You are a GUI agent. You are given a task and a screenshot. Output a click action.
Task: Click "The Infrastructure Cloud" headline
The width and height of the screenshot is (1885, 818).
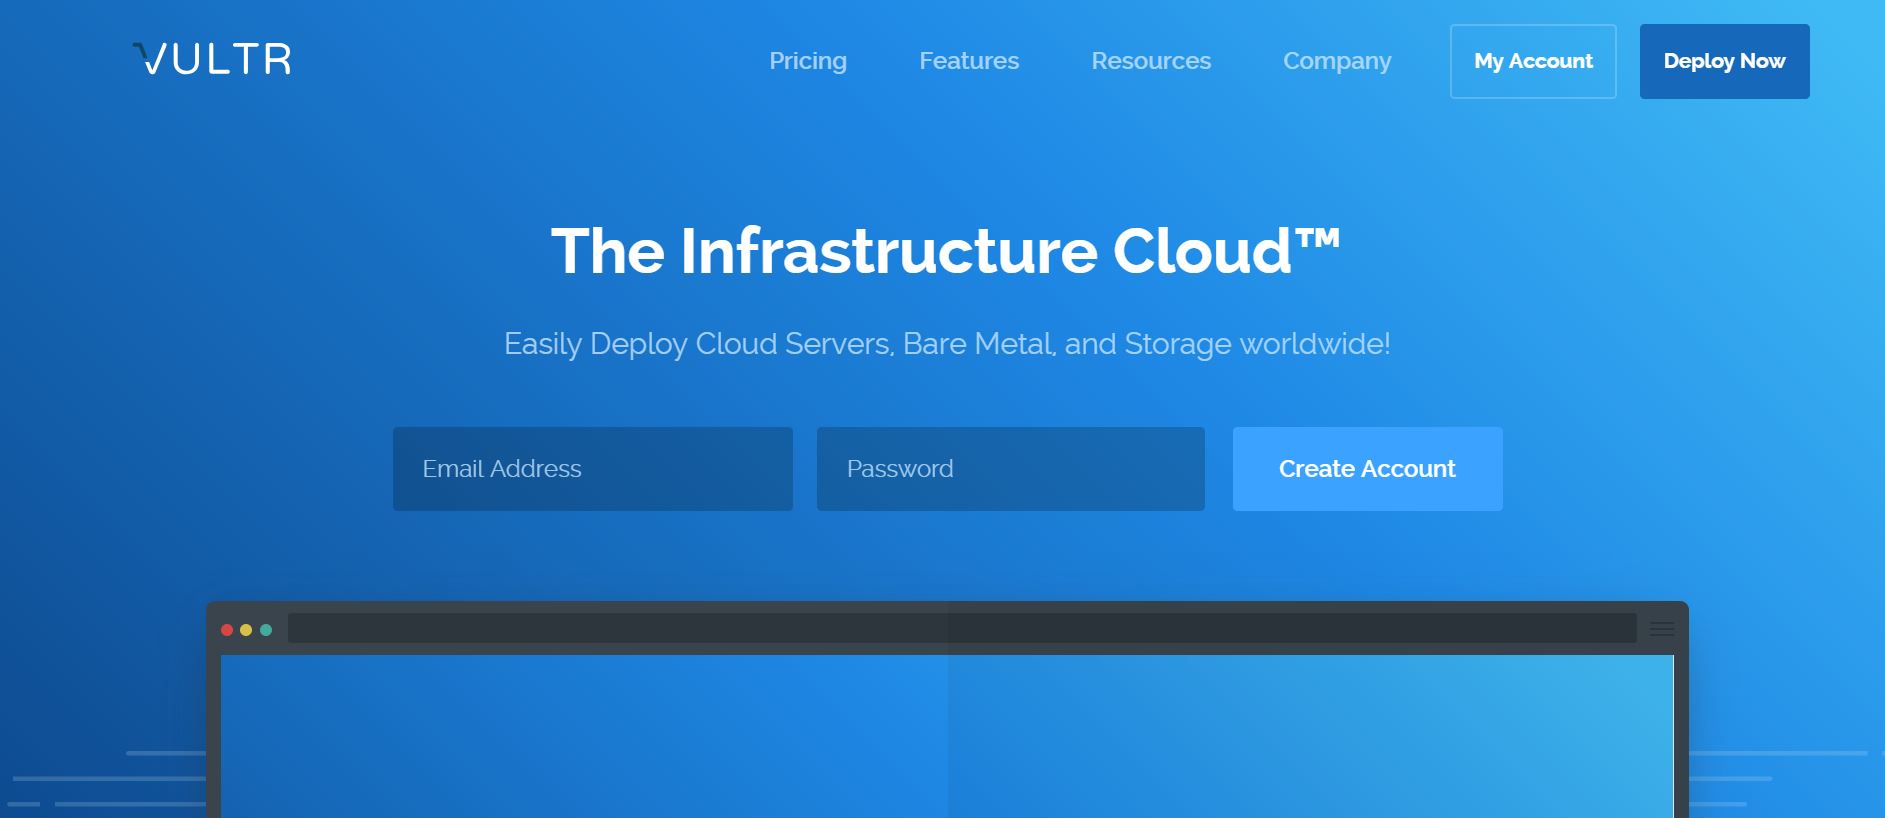click(920, 251)
